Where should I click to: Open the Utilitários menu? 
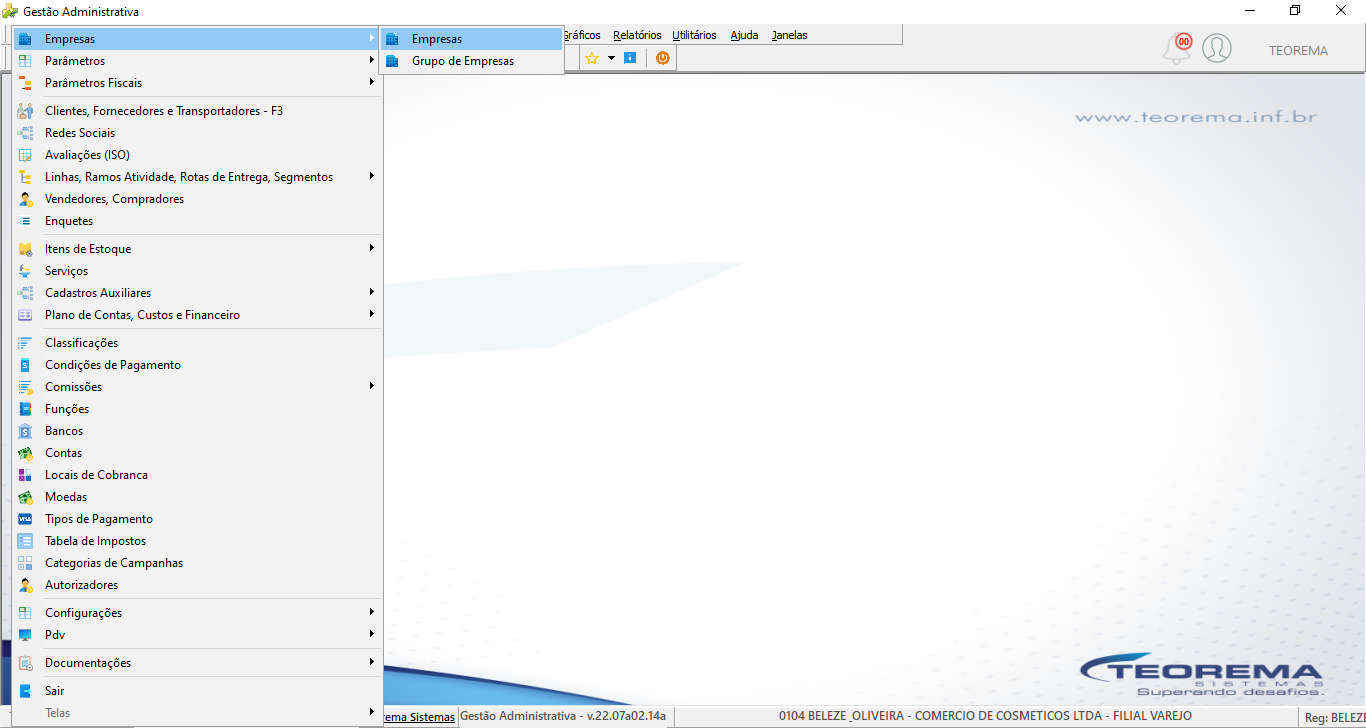pyautogui.click(x=694, y=35)
